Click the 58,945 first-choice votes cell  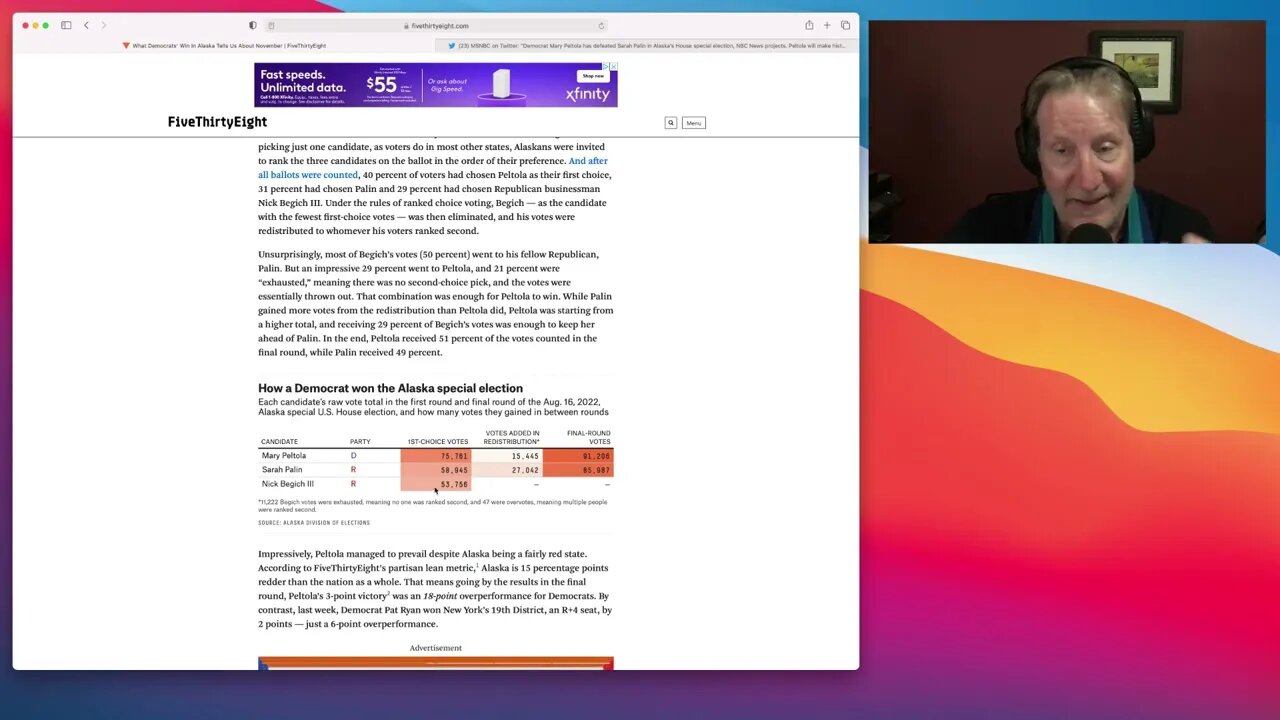pos(436,470)
